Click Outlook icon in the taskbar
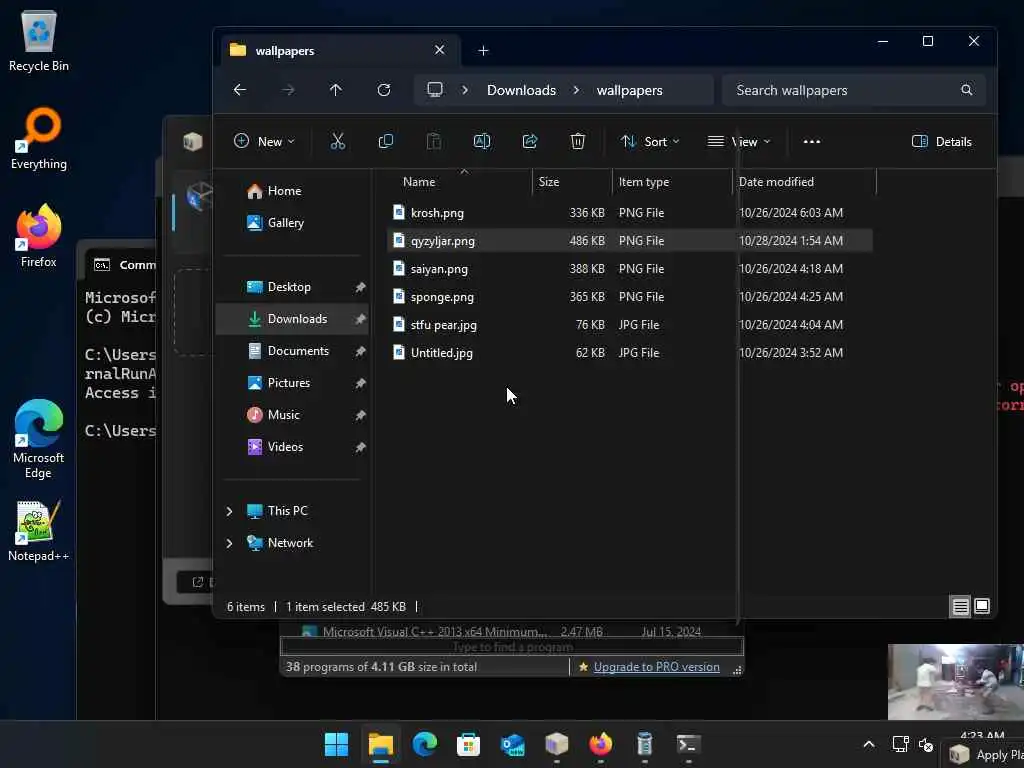Viewport: 1024px width, 768px height. point(513,744)
